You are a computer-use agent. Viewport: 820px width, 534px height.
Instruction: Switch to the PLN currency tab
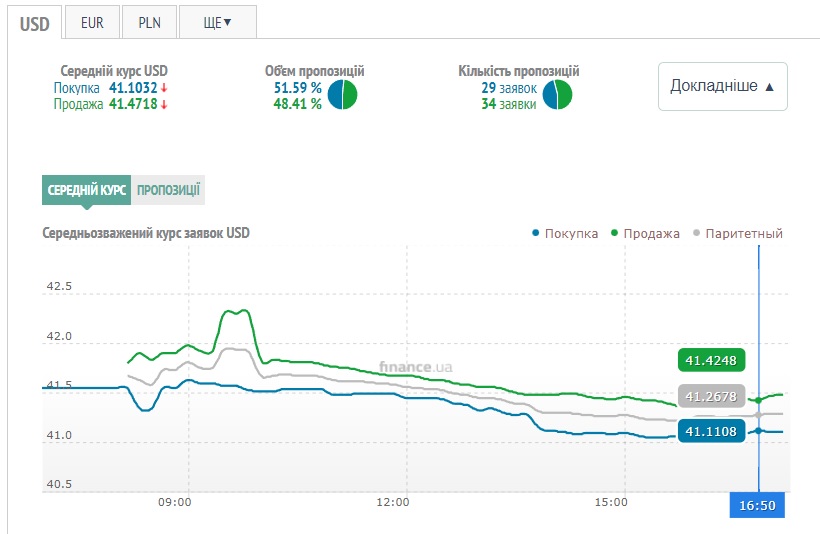[149, 22]
